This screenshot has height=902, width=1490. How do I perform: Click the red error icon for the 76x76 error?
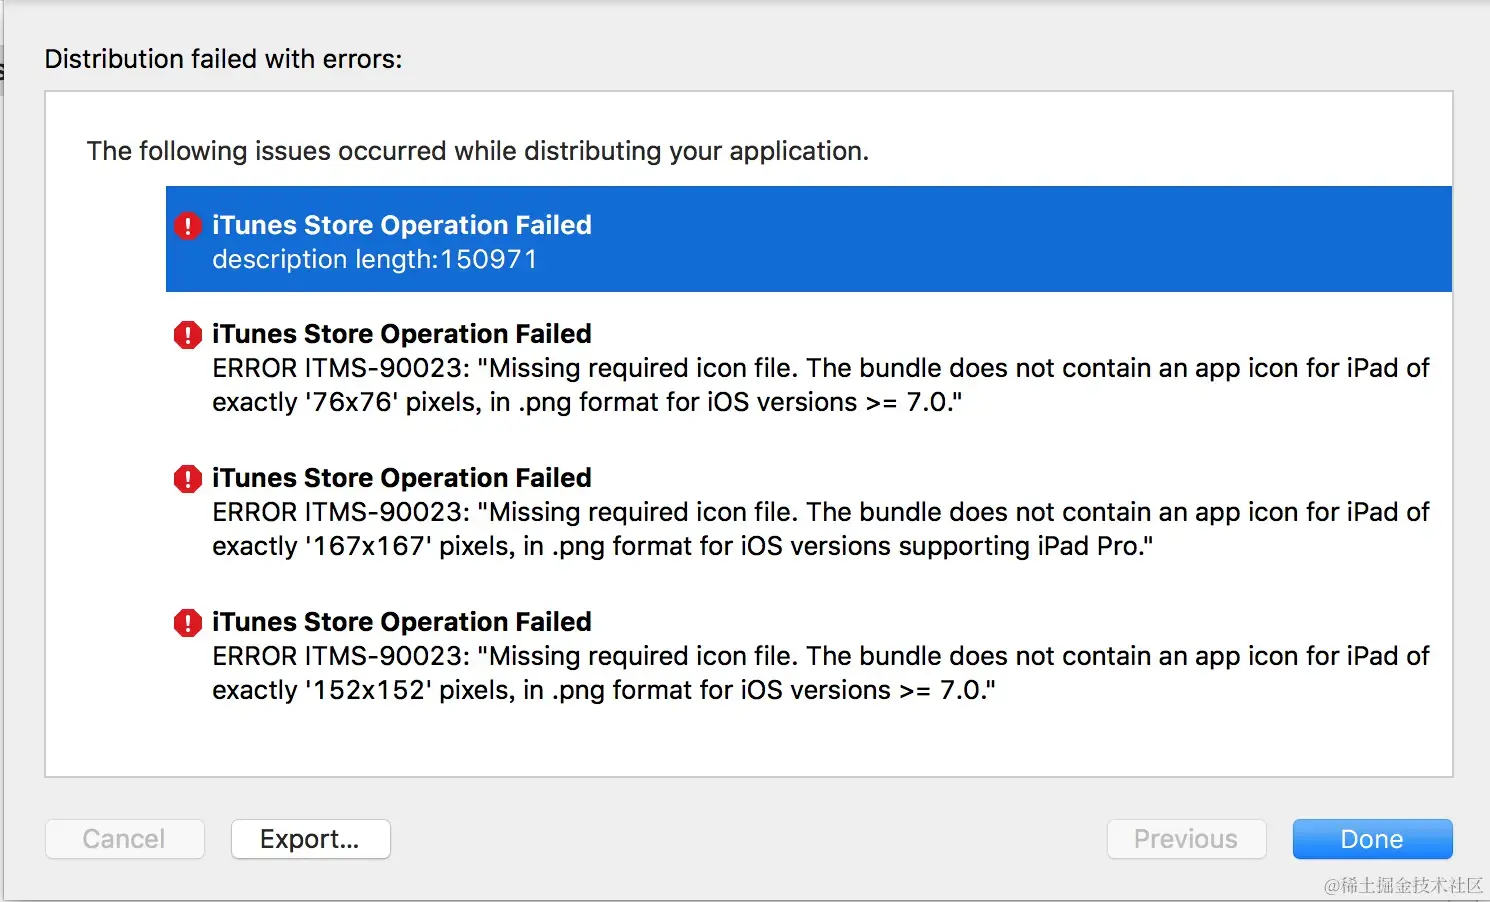187,334
